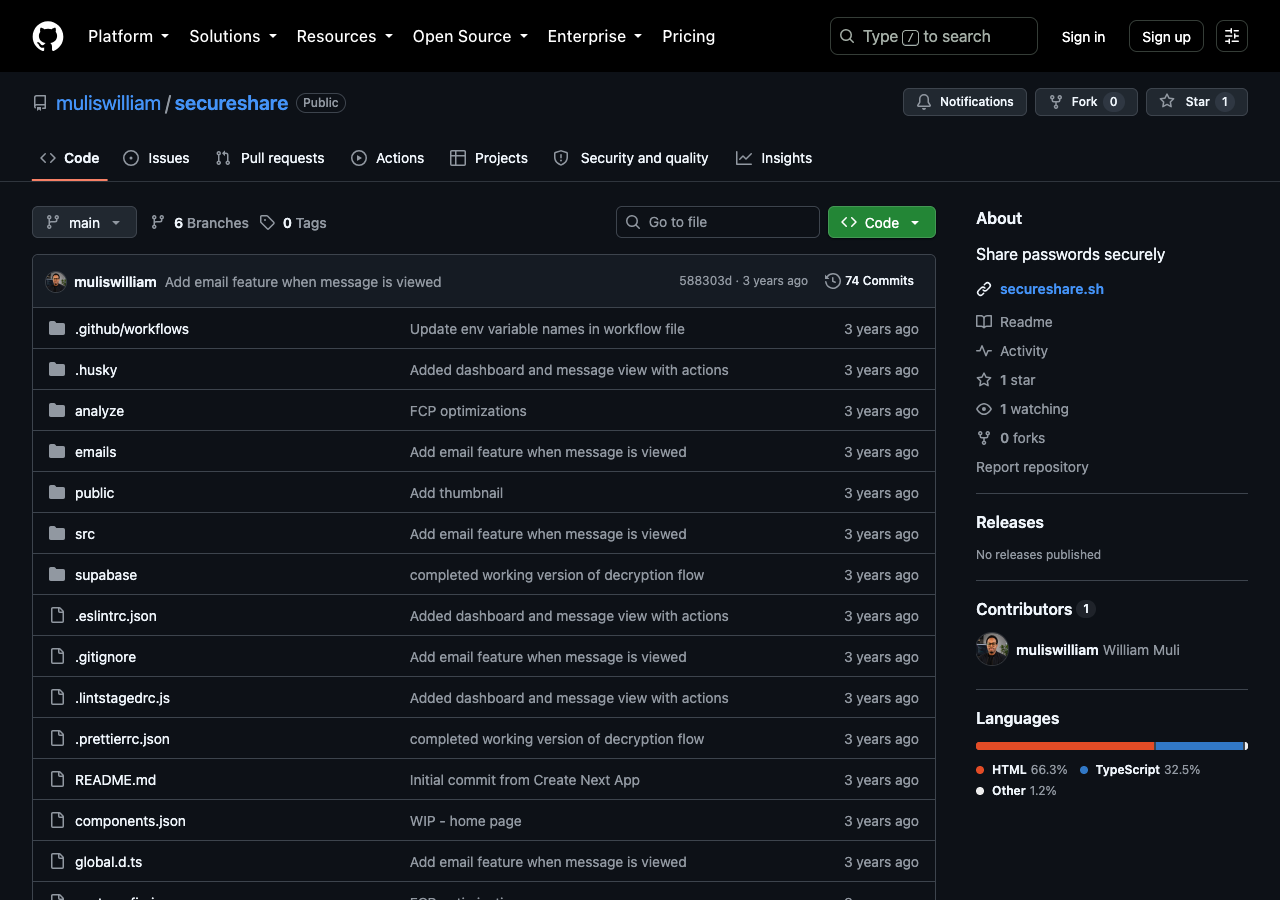This screenshot has width=1280, height=900.
Task: Open the main branch selector dropdown
Action: pos(84,222)
